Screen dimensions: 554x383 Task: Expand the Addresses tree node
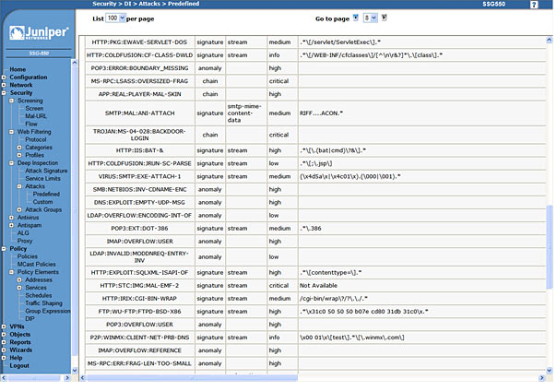[x=19, y=280]
